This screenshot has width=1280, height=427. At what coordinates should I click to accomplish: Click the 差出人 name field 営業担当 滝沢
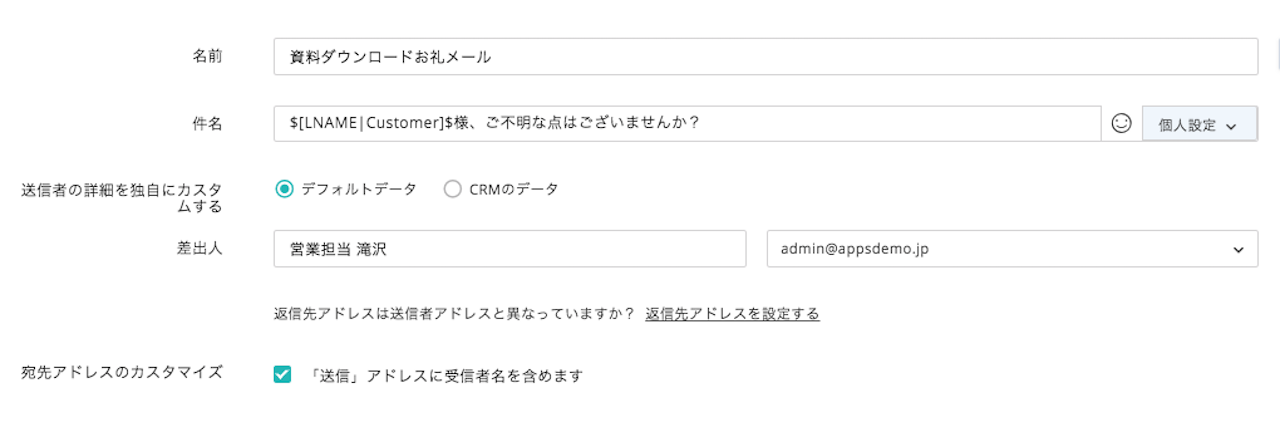[510, 249]
